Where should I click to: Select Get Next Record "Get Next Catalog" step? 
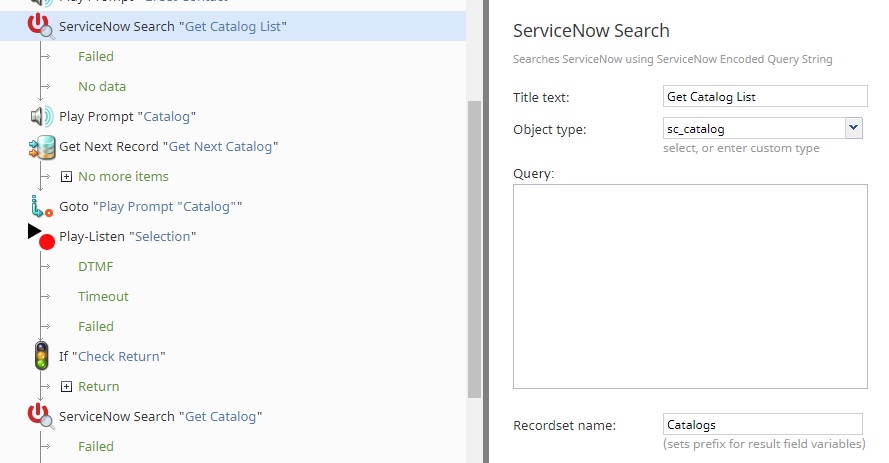(x=168, y=147)
